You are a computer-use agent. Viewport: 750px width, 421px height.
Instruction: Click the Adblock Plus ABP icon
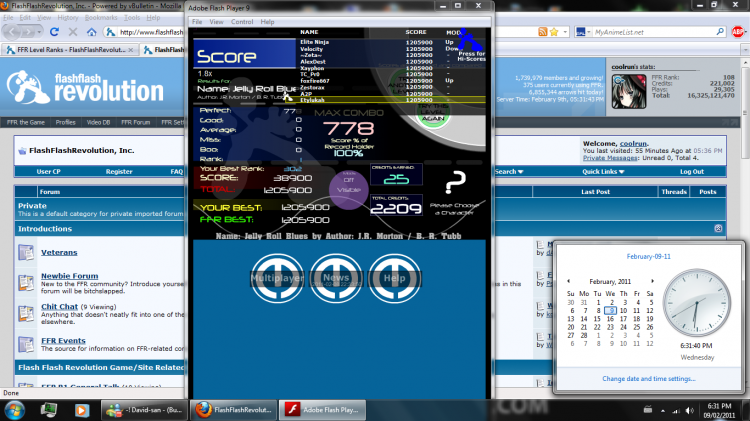[738, 32]
